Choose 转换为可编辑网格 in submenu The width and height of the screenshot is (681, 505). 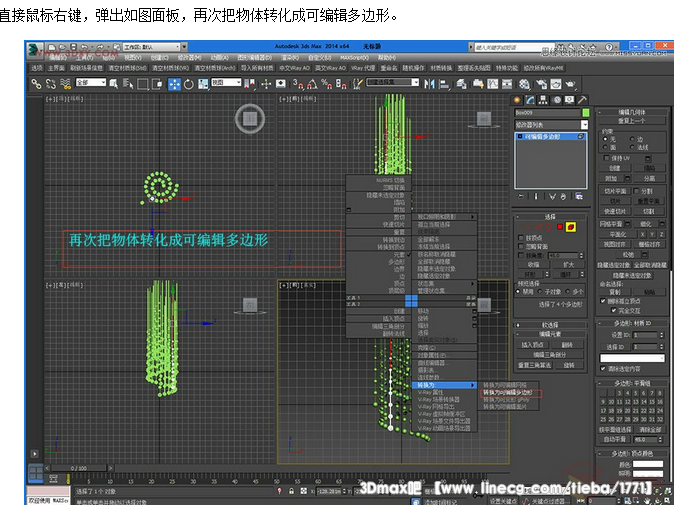(505, 385)
